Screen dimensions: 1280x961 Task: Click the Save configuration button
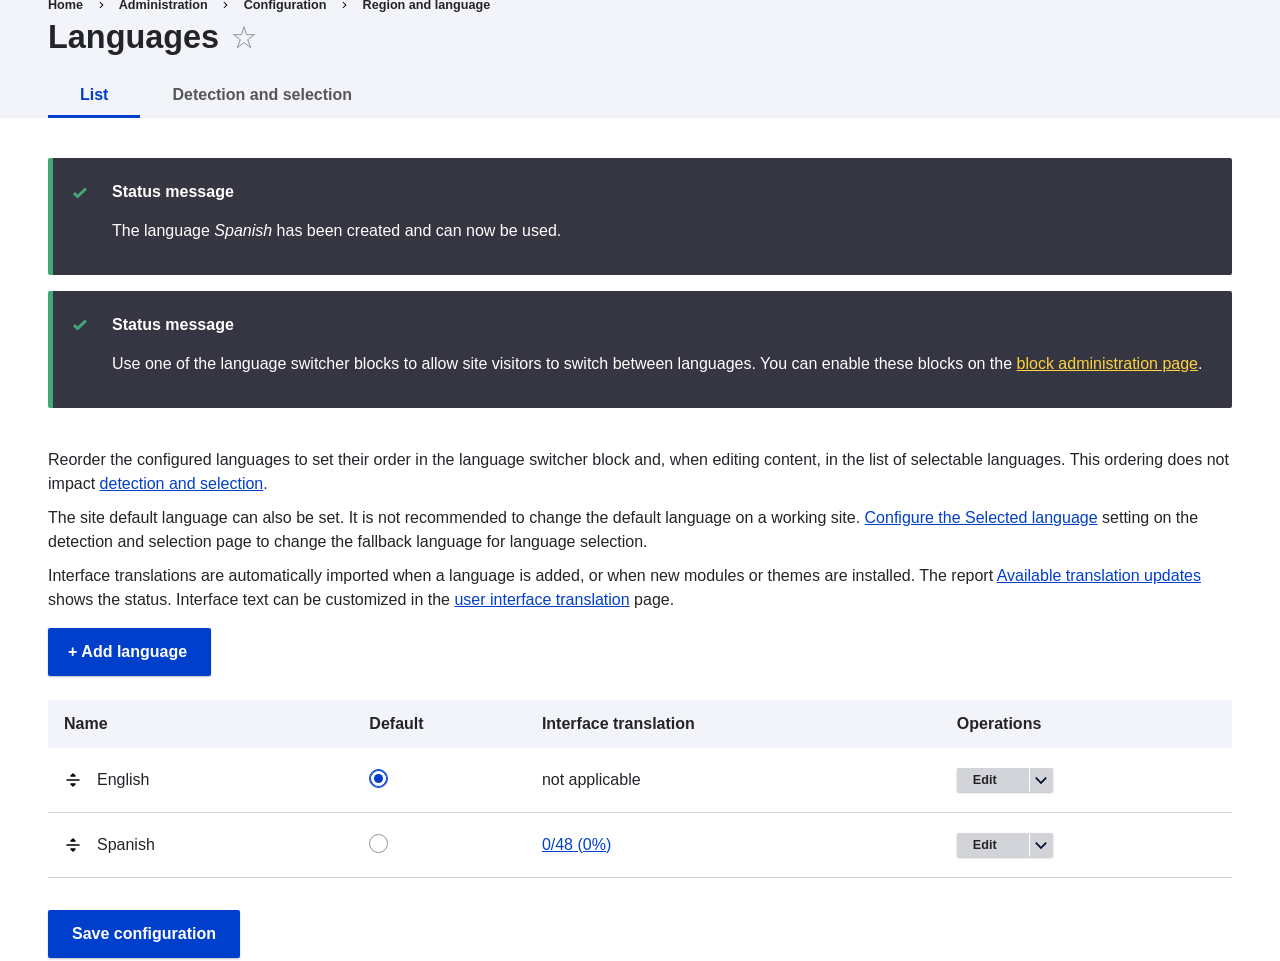tap(143, 933)
